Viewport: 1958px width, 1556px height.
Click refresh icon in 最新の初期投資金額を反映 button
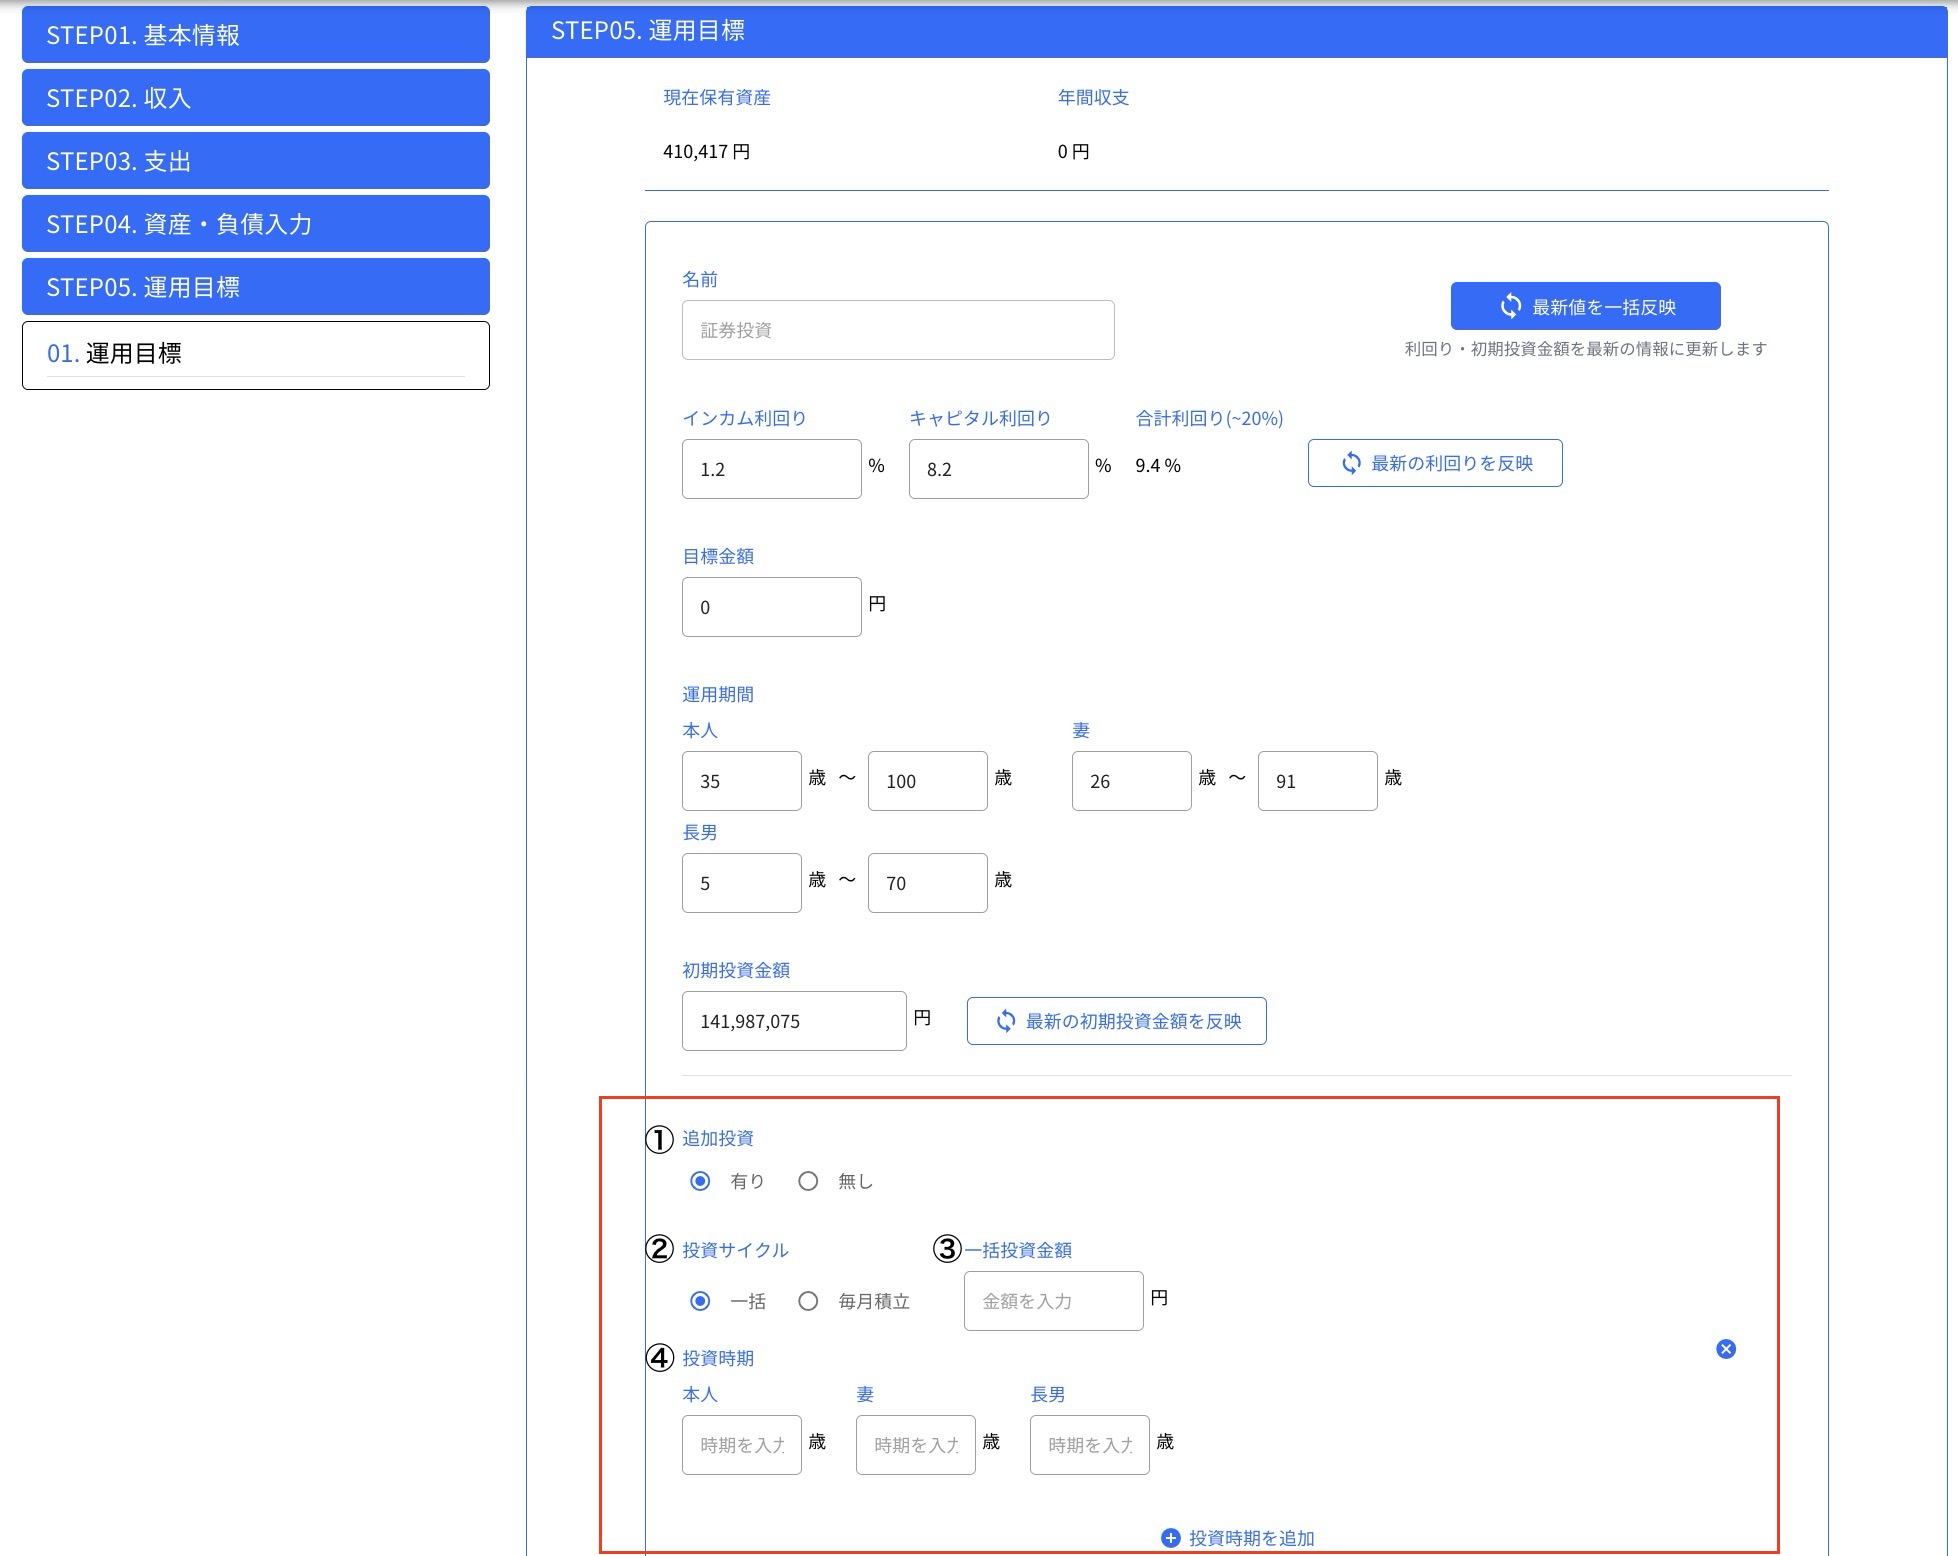pos(1006,1021)
